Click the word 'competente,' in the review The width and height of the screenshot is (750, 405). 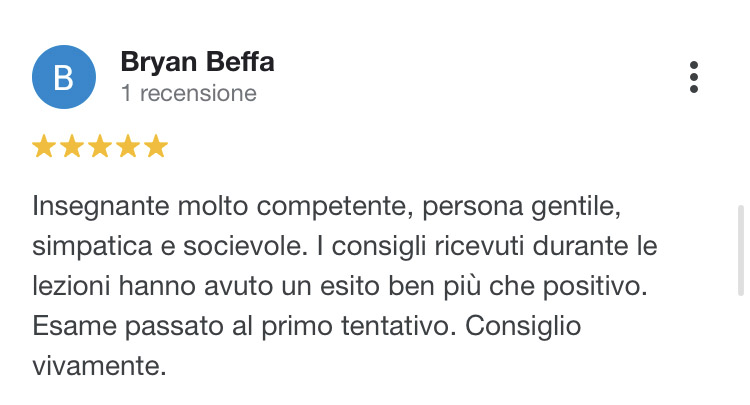coord(335,207)
